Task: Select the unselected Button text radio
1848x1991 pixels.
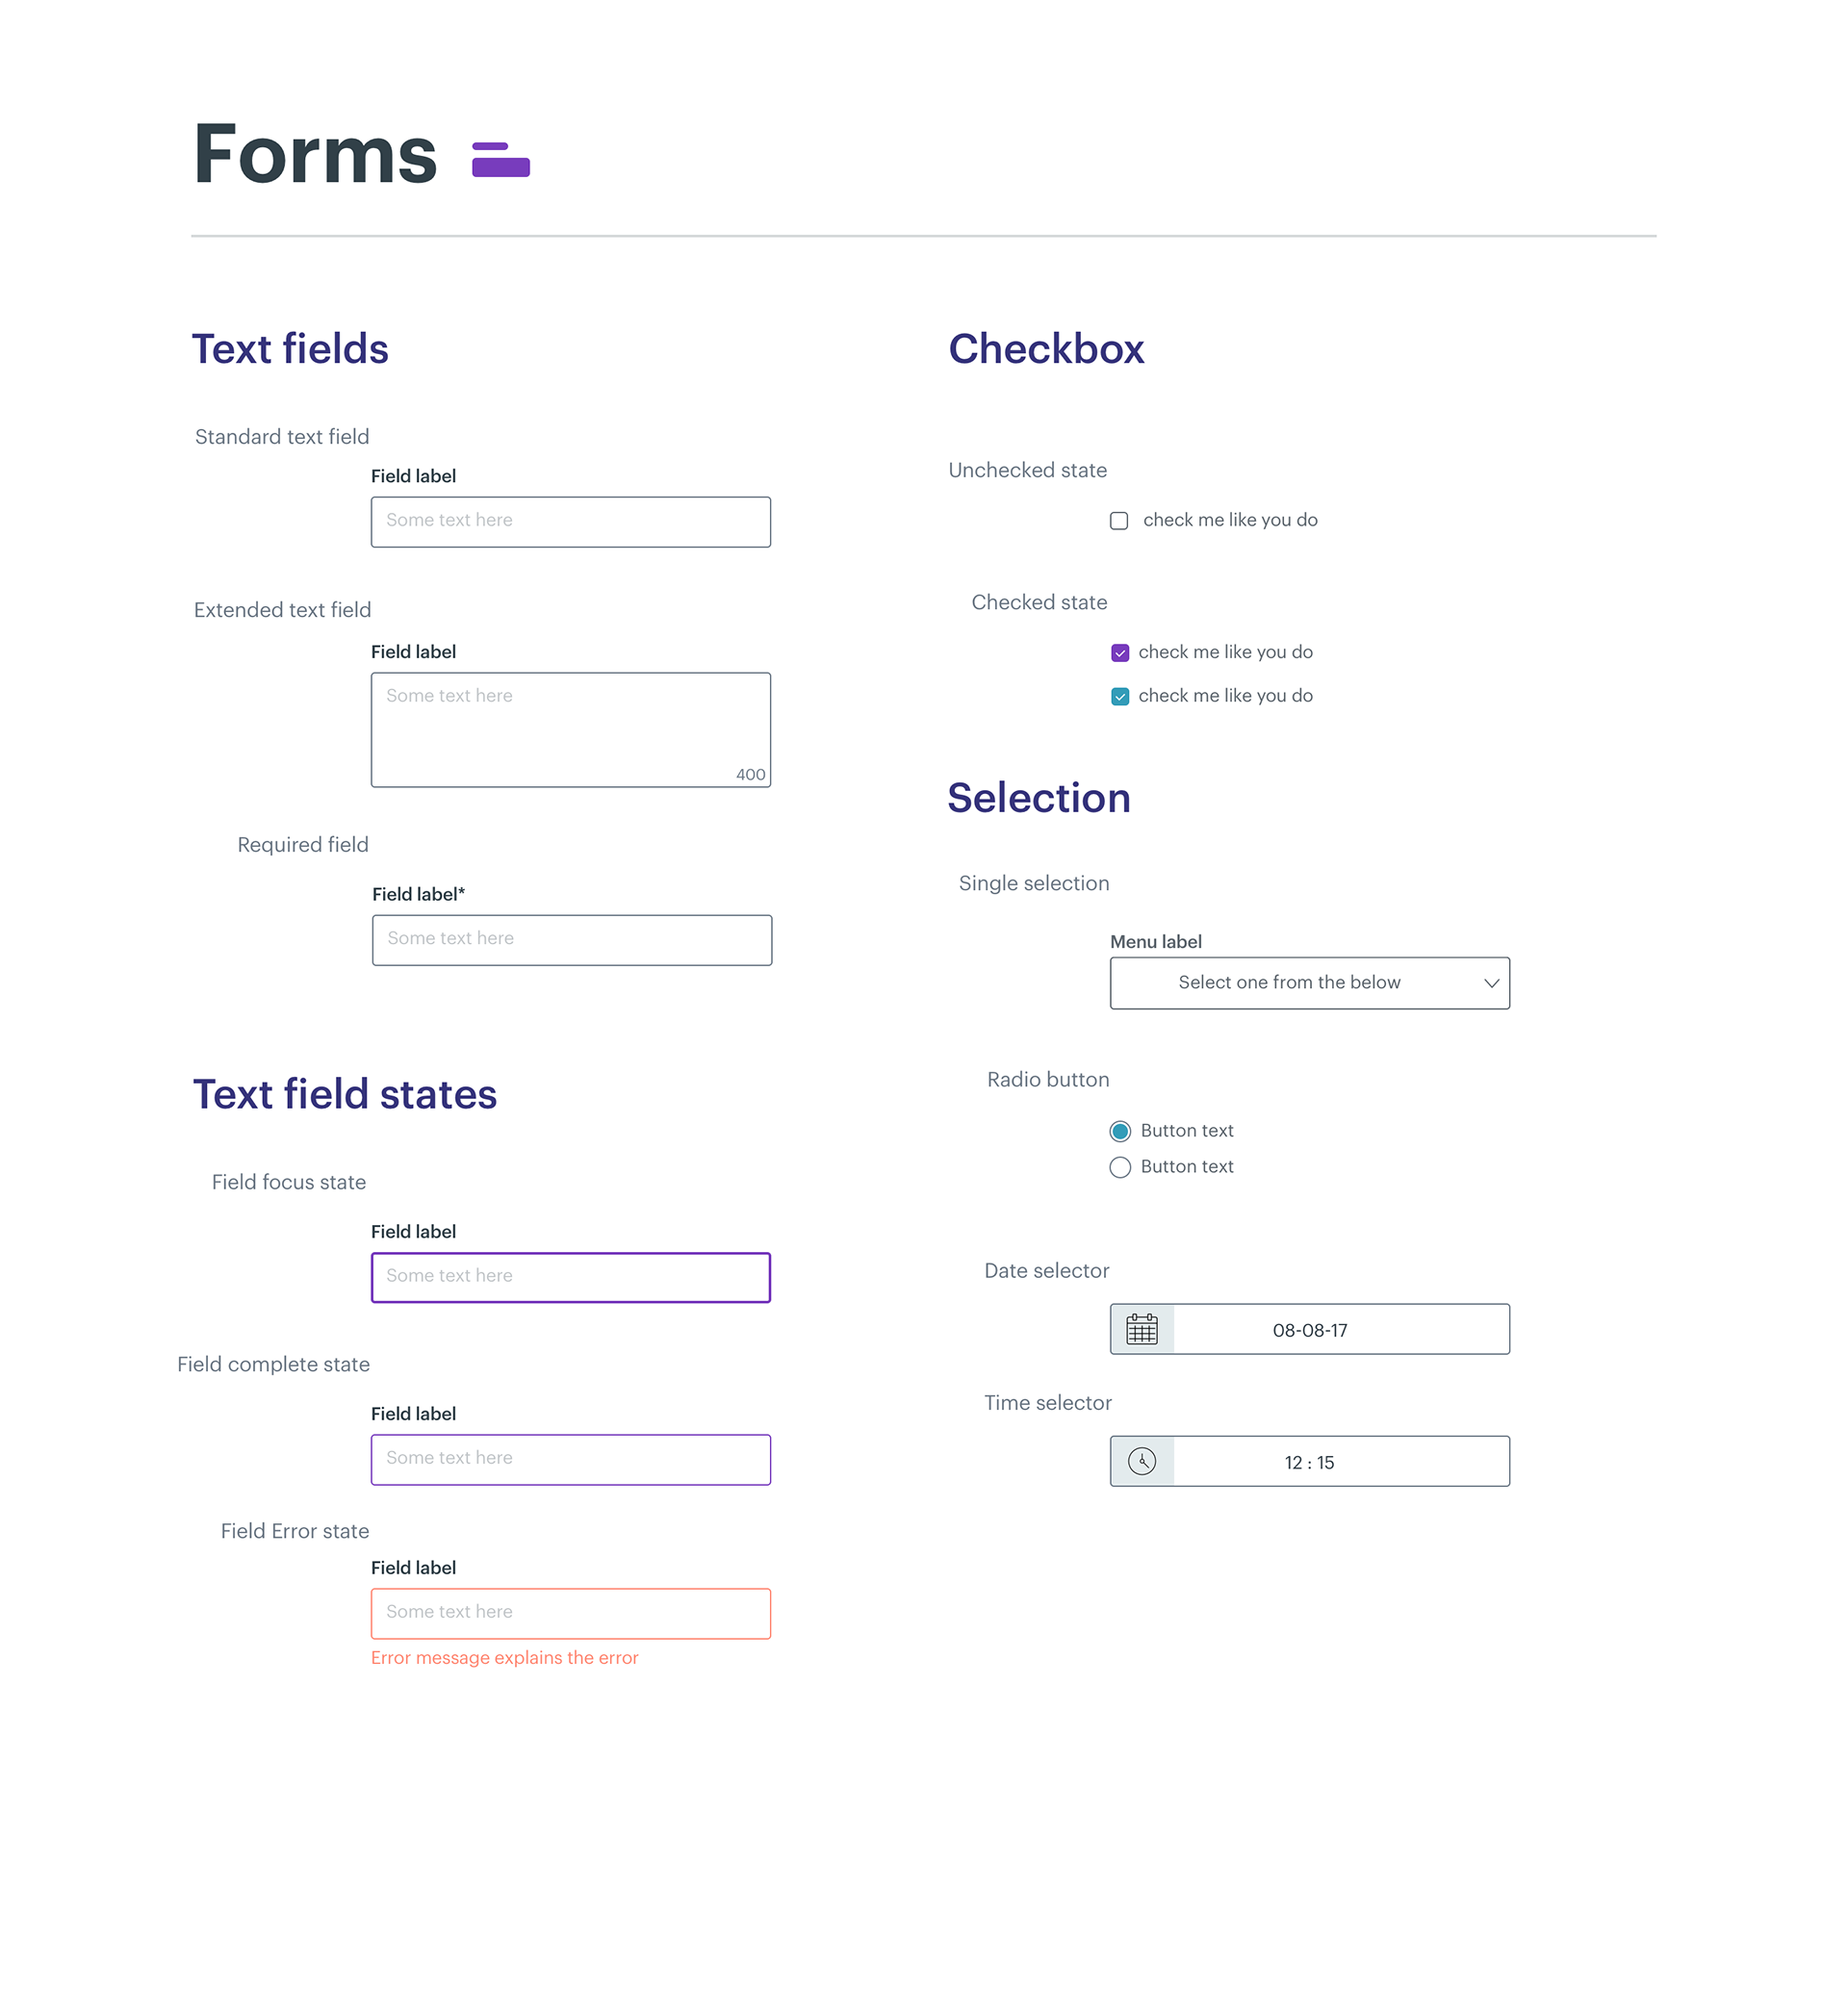Action: (x=1120, y=1167)
